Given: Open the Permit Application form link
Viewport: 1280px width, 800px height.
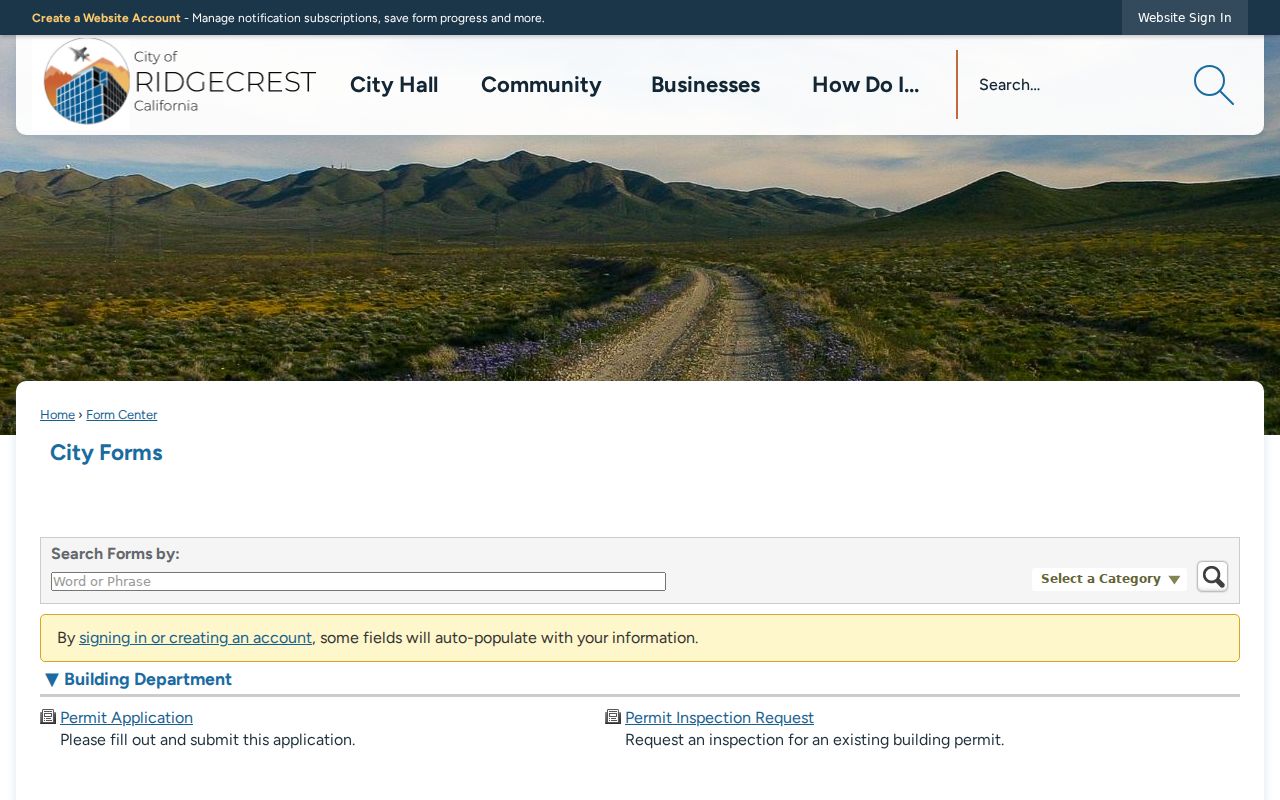Looking at the screenshot, I should (126, 718).
